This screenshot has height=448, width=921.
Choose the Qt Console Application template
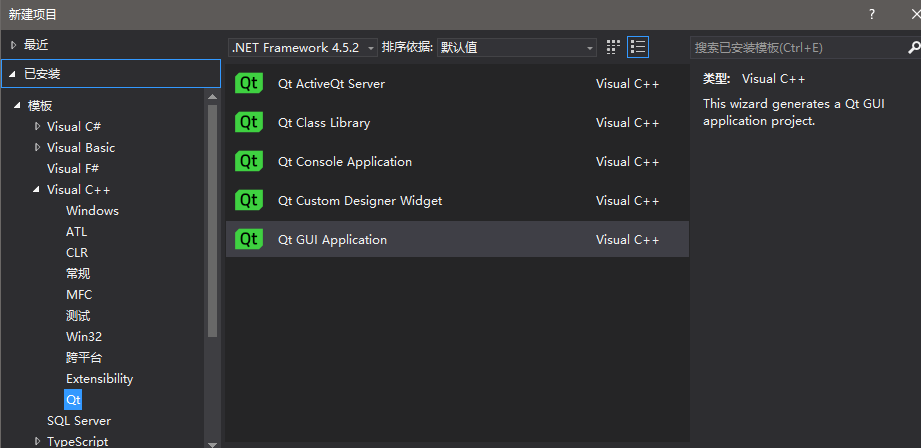click(457, 161)
